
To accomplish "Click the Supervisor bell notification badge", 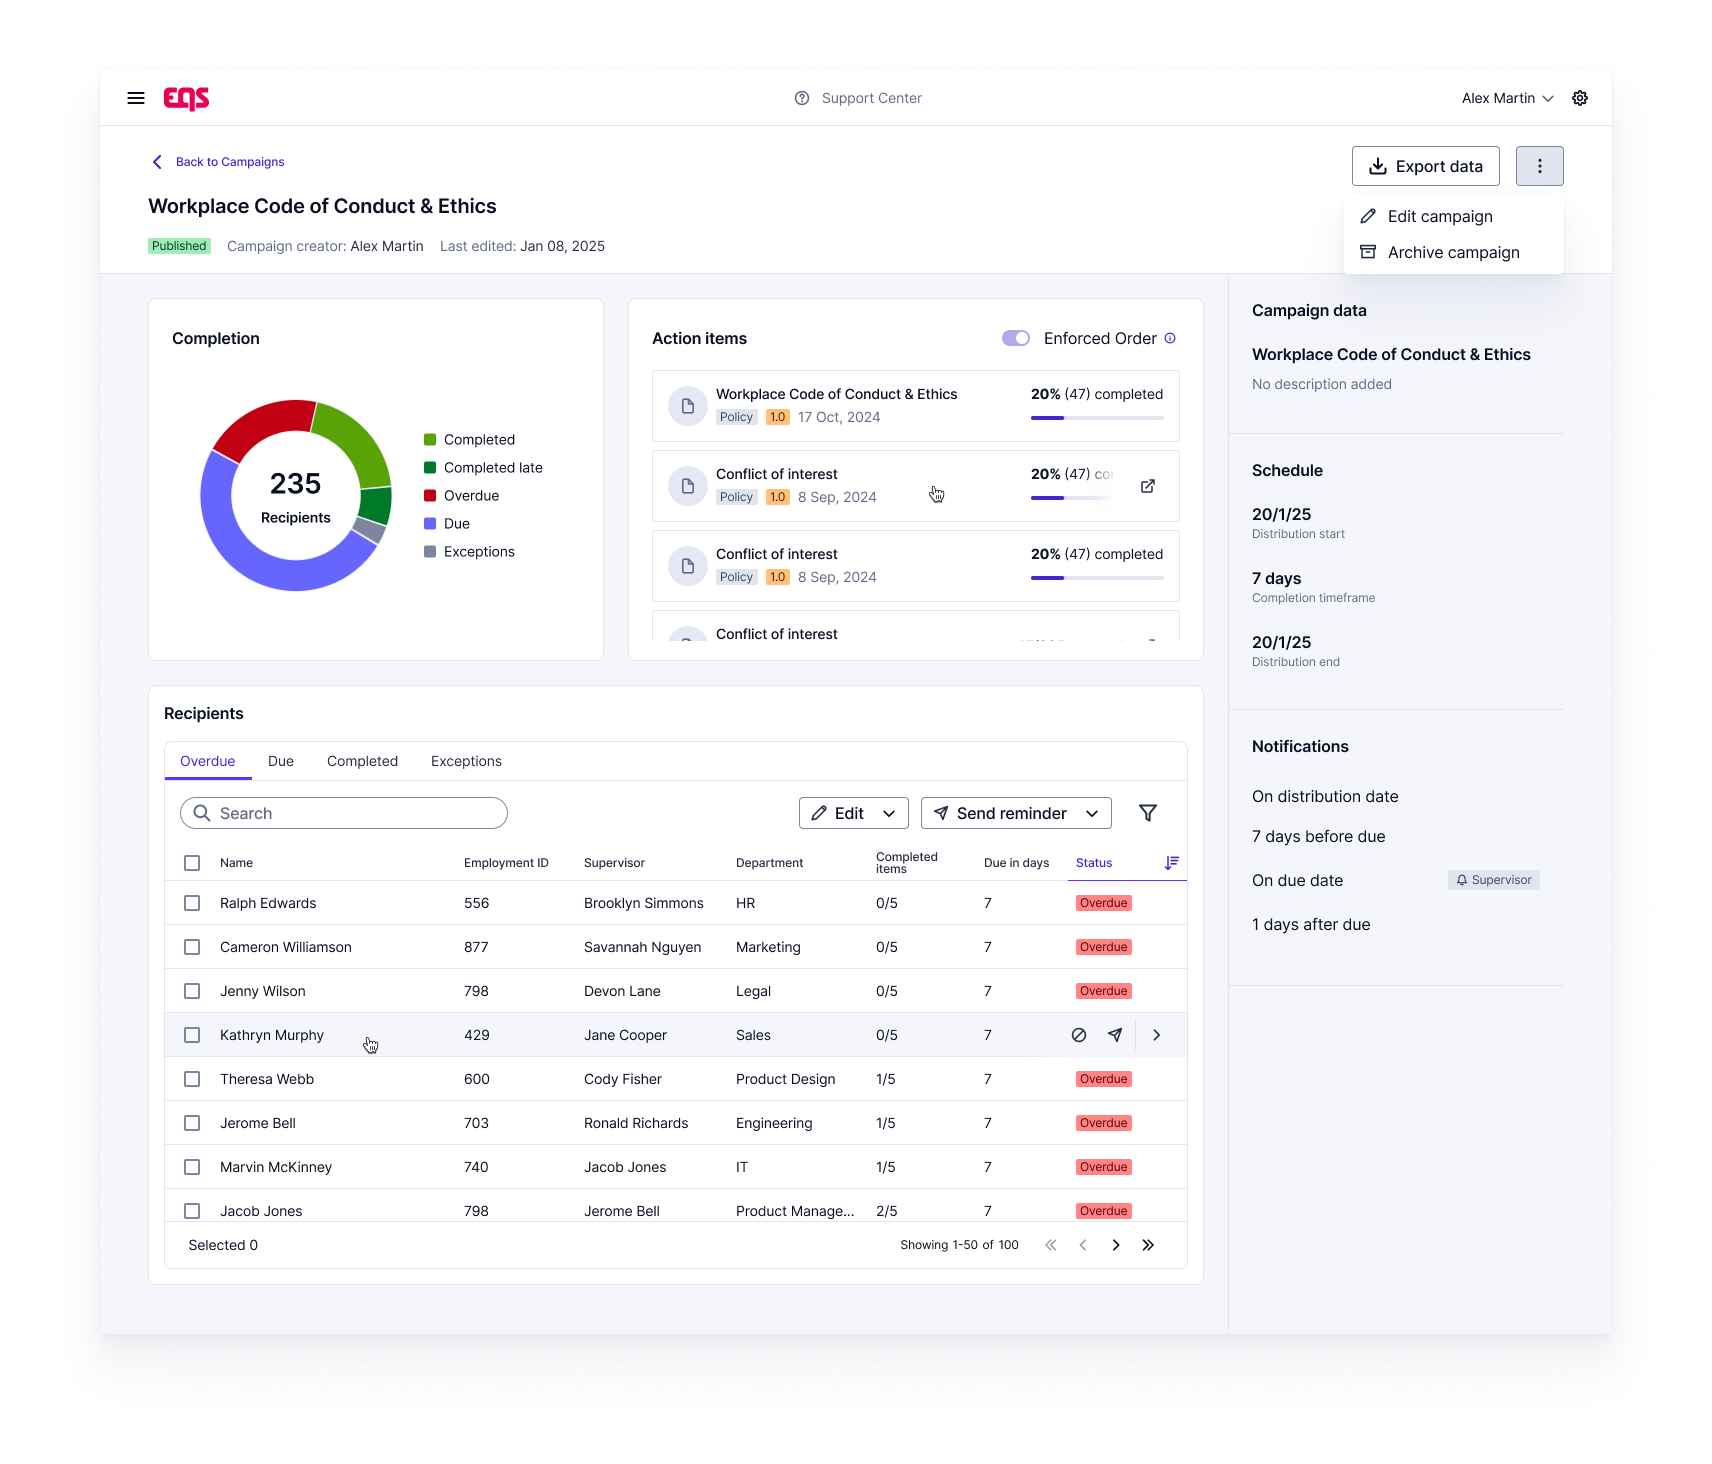I will click(1494, 880).
